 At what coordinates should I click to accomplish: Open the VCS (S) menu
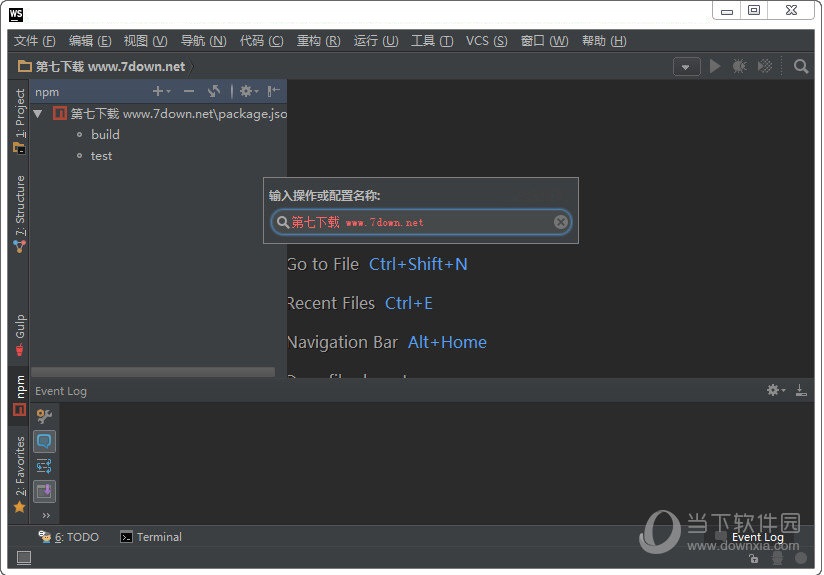tap(487, 41)
